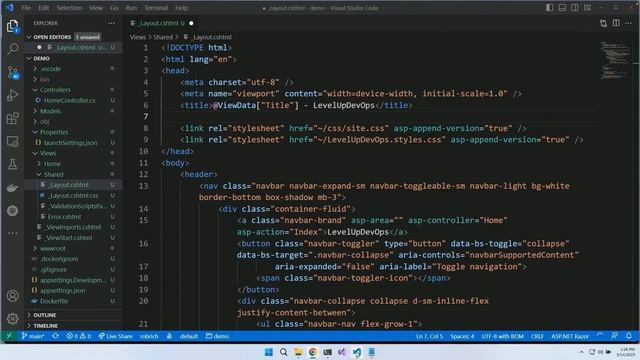
Task: Open the Source Control view
Action: click(x=13, y=73)
